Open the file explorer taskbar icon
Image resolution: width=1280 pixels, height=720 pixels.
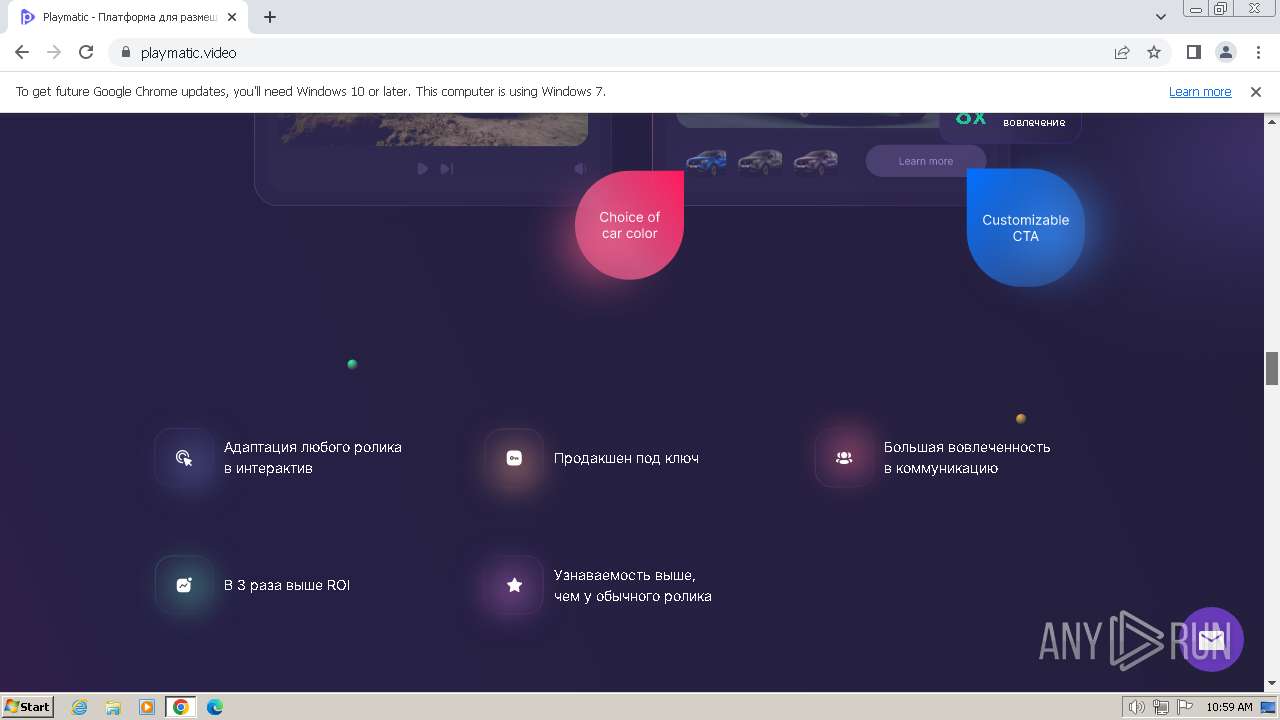coord(113,707)
